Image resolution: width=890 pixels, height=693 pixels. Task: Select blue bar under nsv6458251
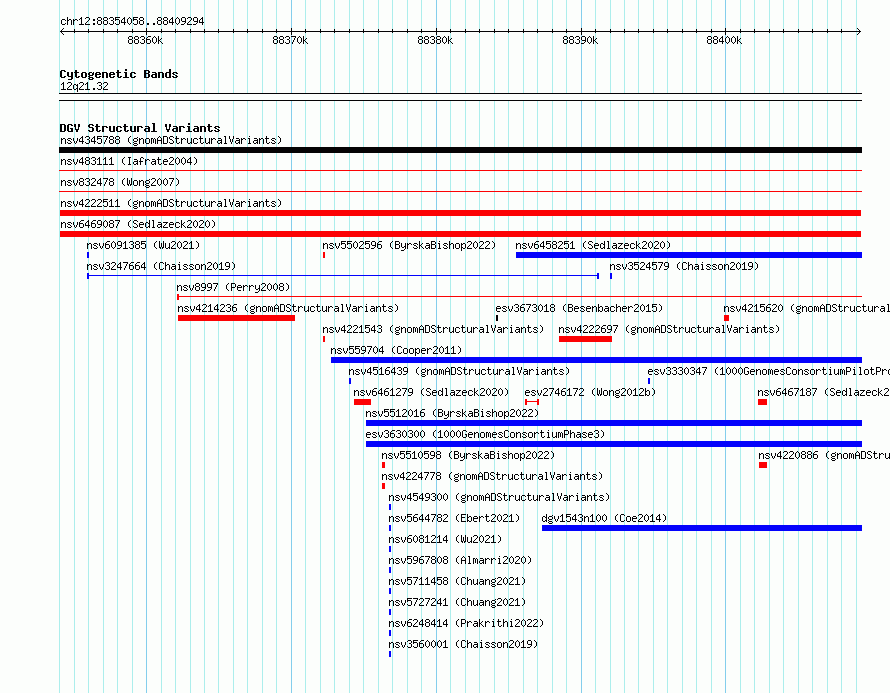[x=689, y=255]
